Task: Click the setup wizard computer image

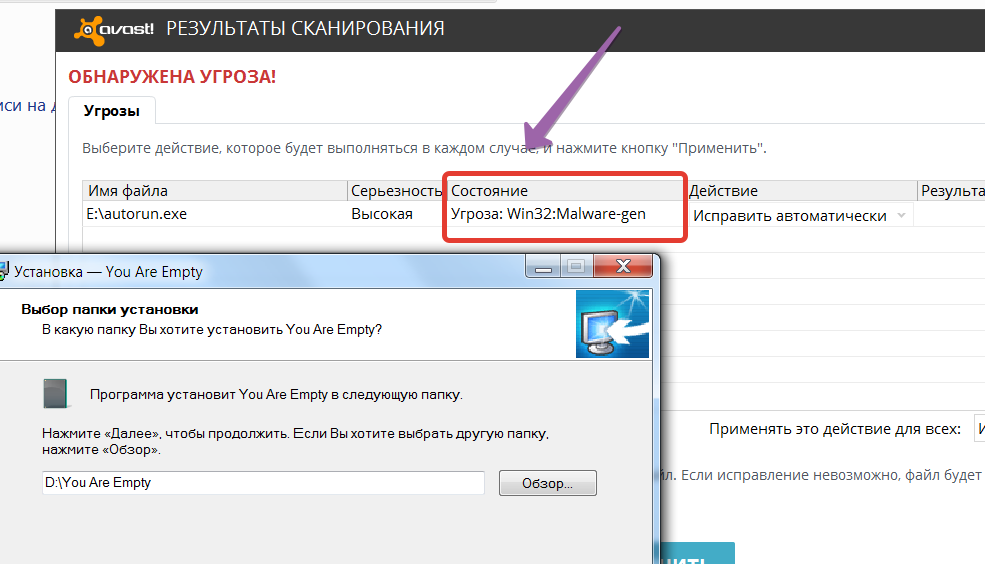Action: [612, 324]
